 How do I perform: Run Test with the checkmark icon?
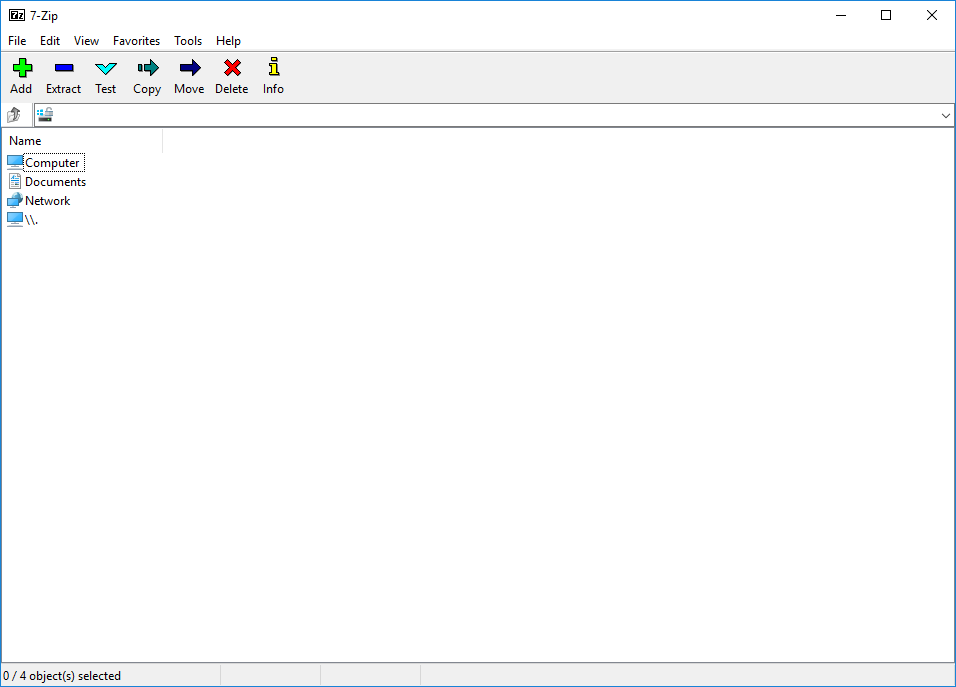[x=105, y=68]
